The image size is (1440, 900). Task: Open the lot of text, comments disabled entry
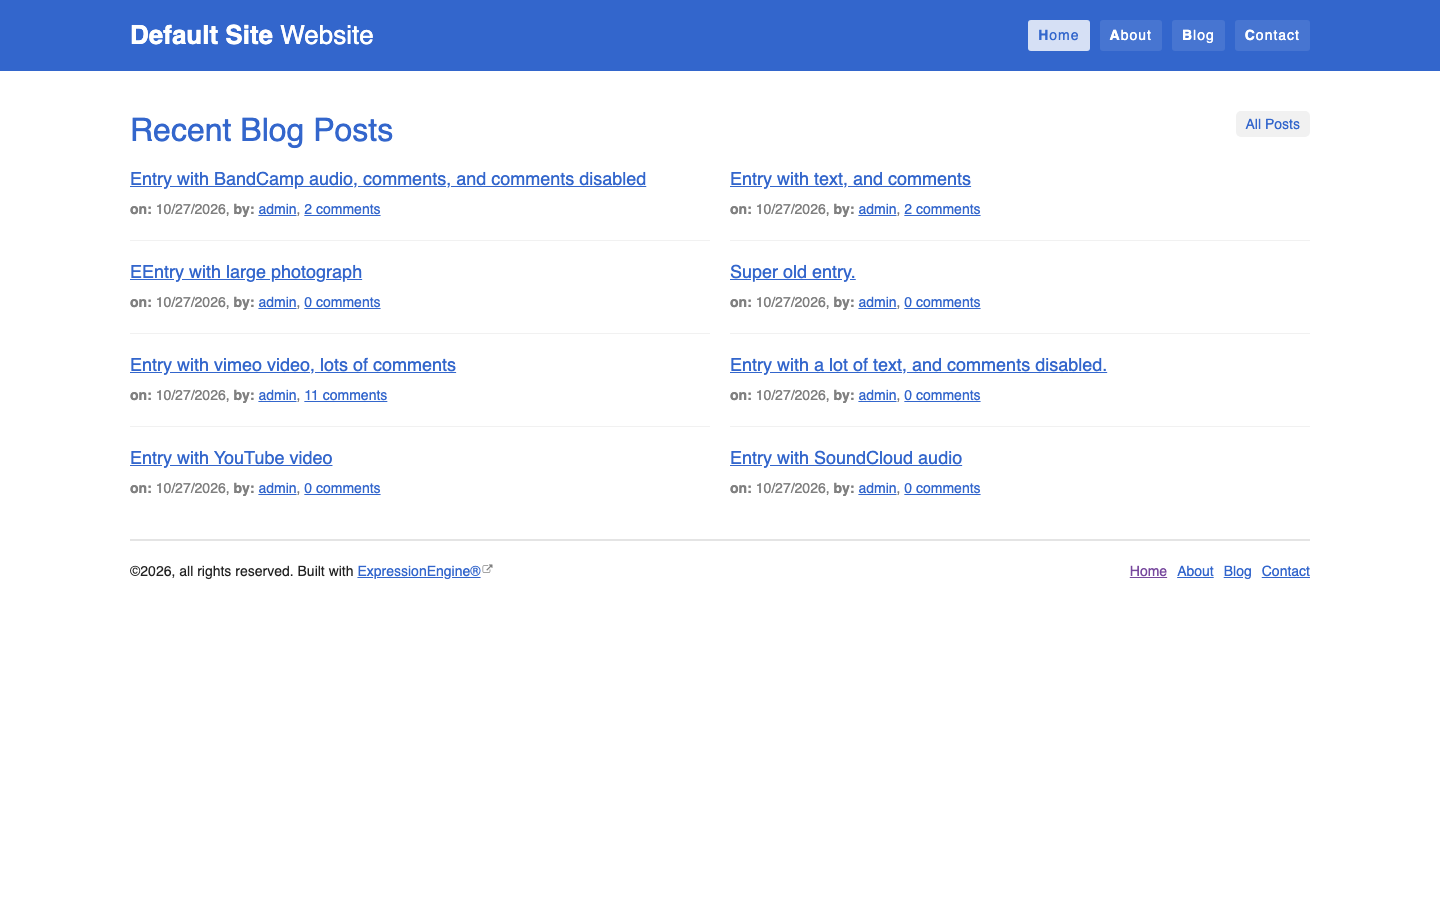pos(918,365)
